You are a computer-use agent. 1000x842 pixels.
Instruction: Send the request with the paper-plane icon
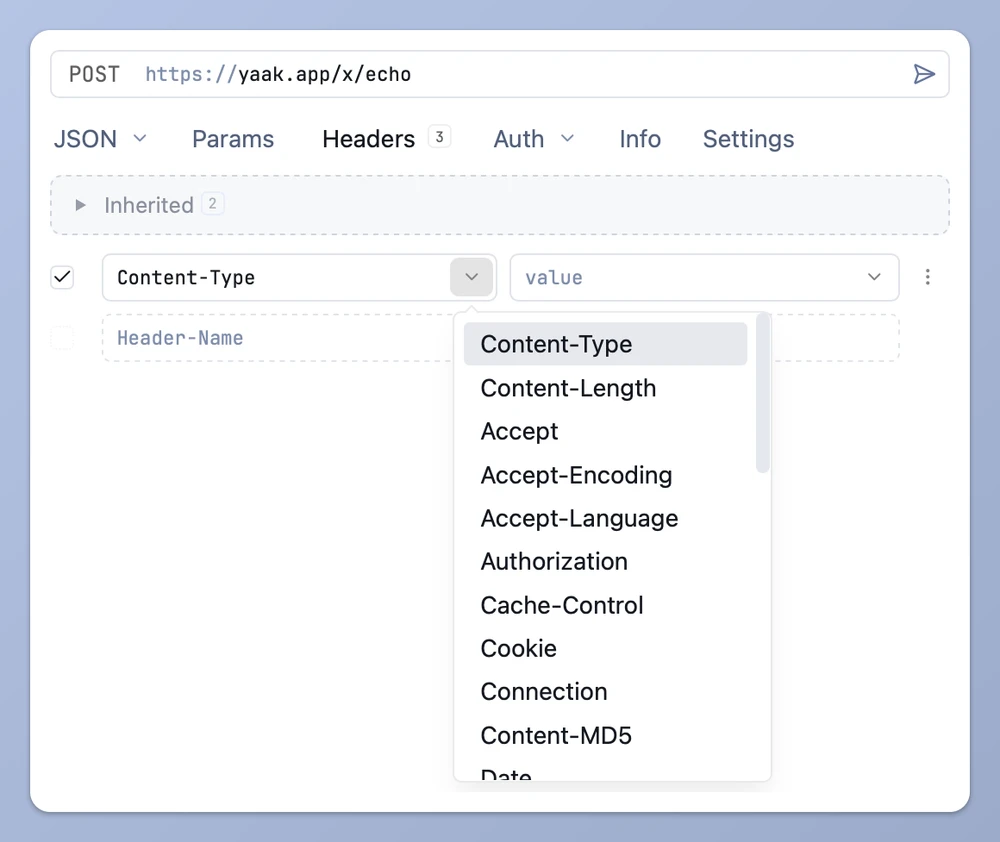(923, 74)
